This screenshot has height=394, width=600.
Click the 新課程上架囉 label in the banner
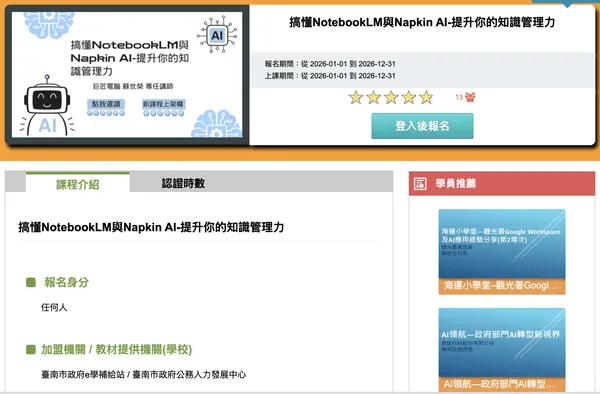(x=163, y=104)
